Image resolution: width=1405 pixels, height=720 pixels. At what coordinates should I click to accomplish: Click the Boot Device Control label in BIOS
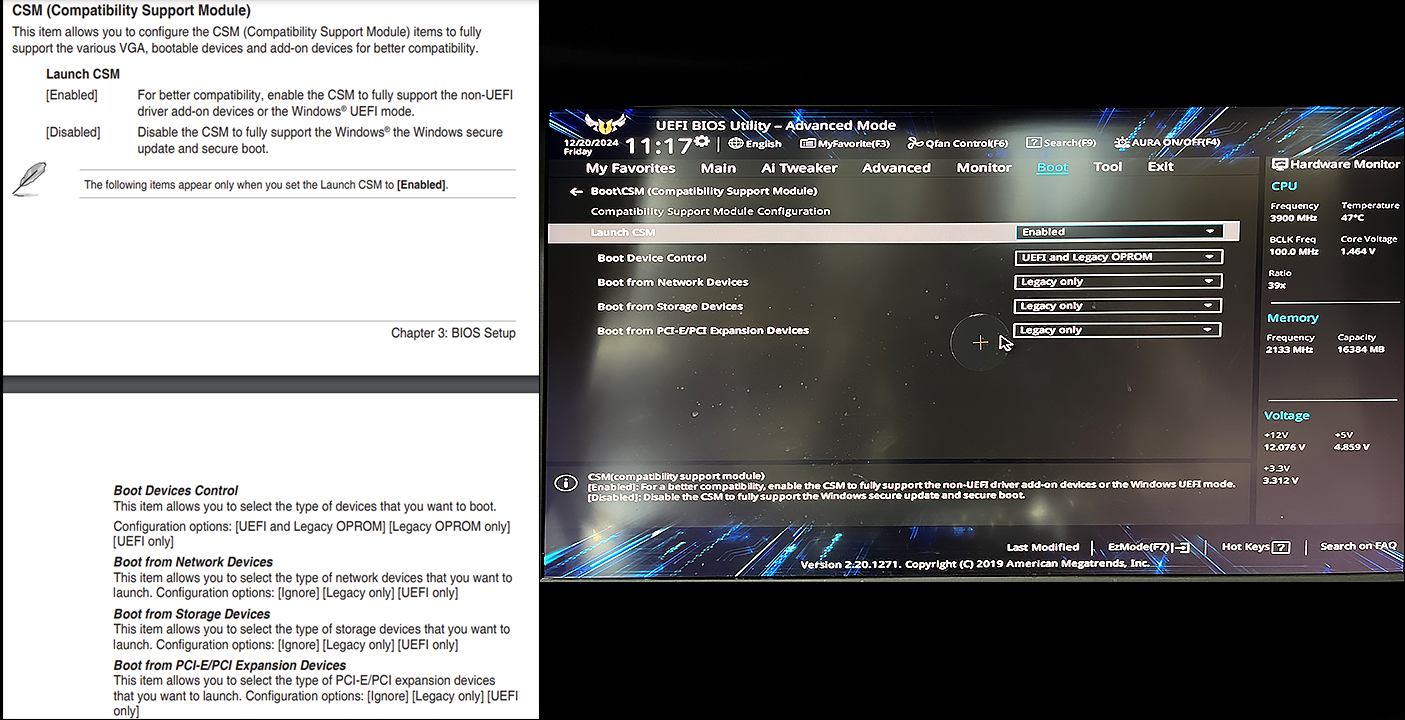pos(652,258)
